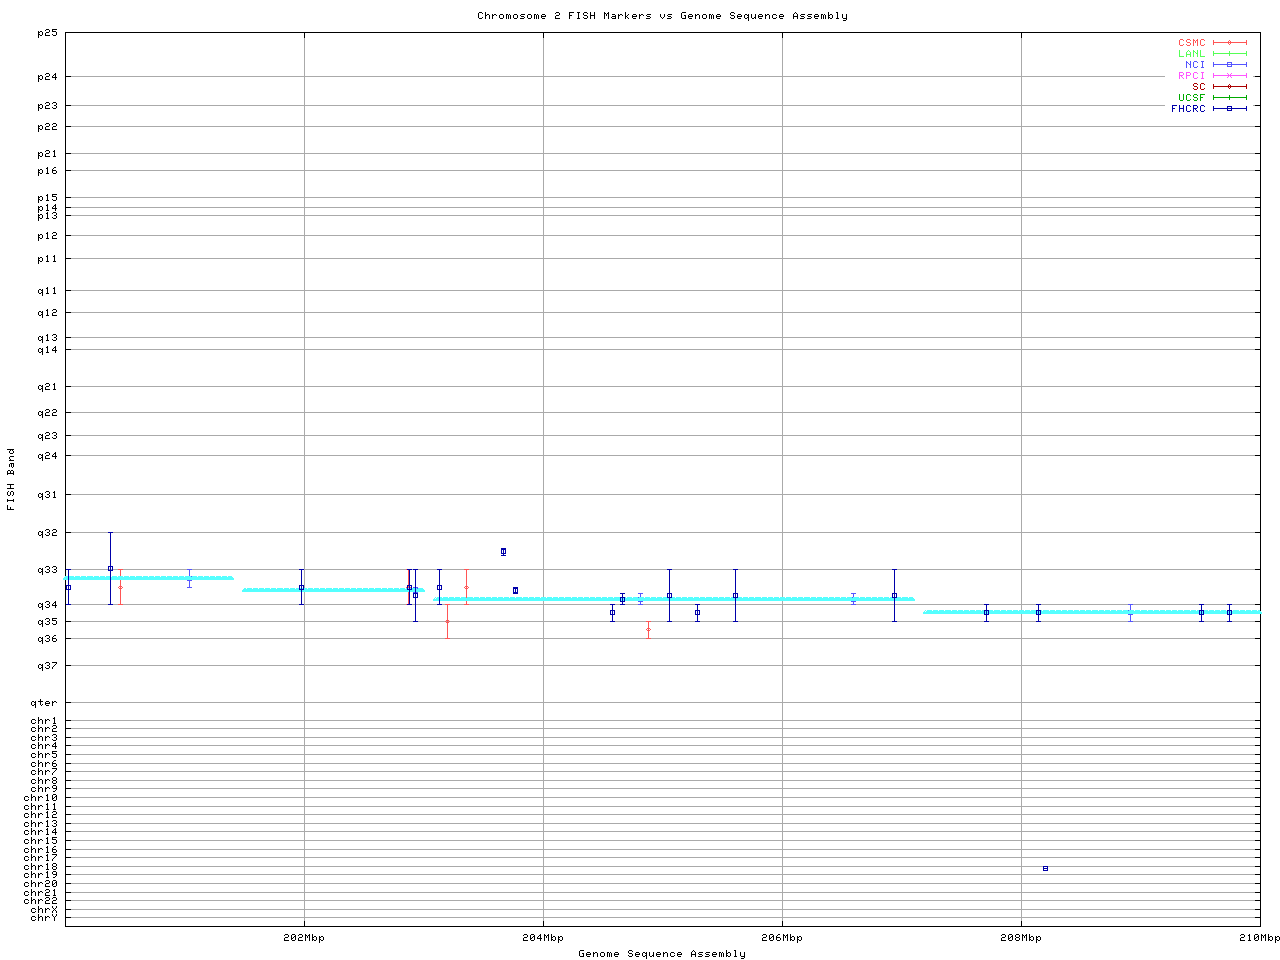Click the FISH Band vertical axis title
The image size is (1280, 960).
tap(11, 479)
